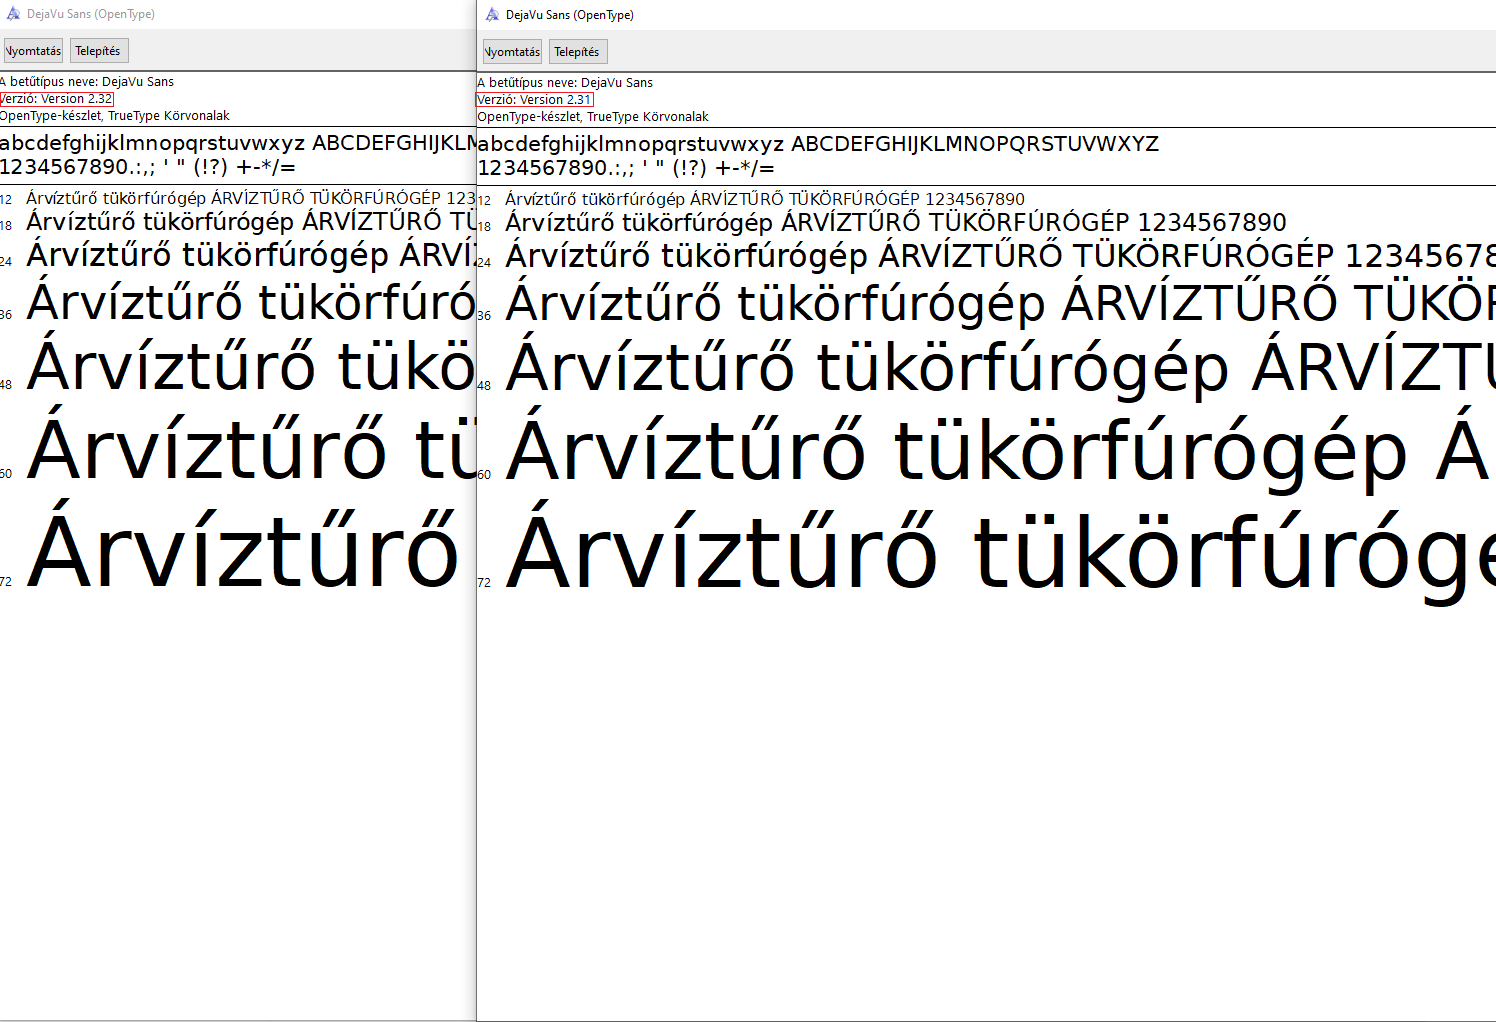
Task: Click Telepítés button in left font window
Action: click(x=98, y=51)
